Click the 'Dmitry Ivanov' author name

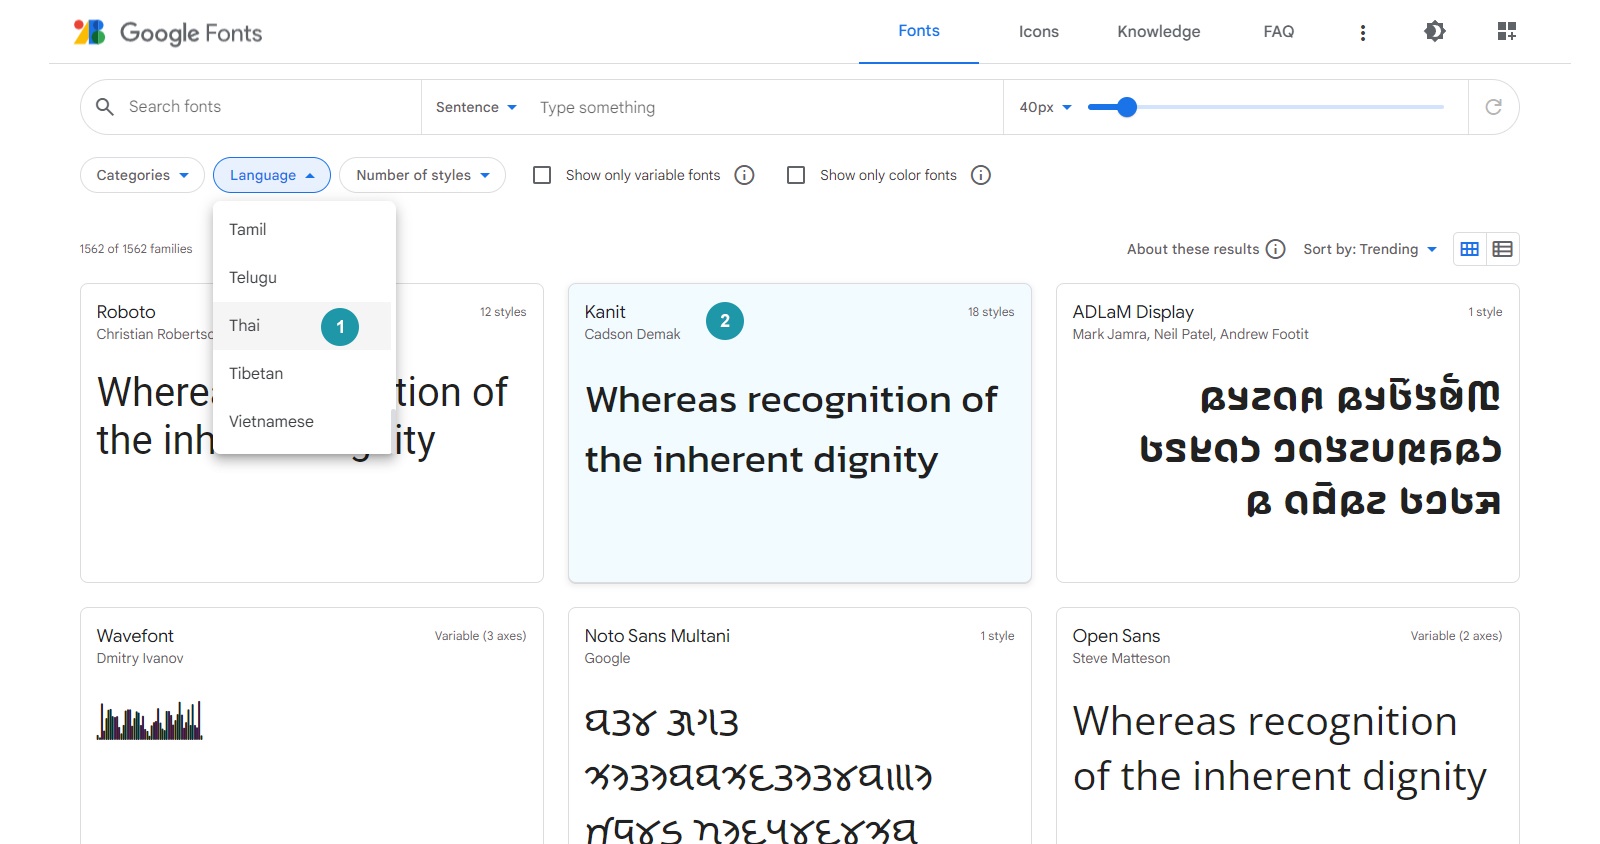click(140, 658)
